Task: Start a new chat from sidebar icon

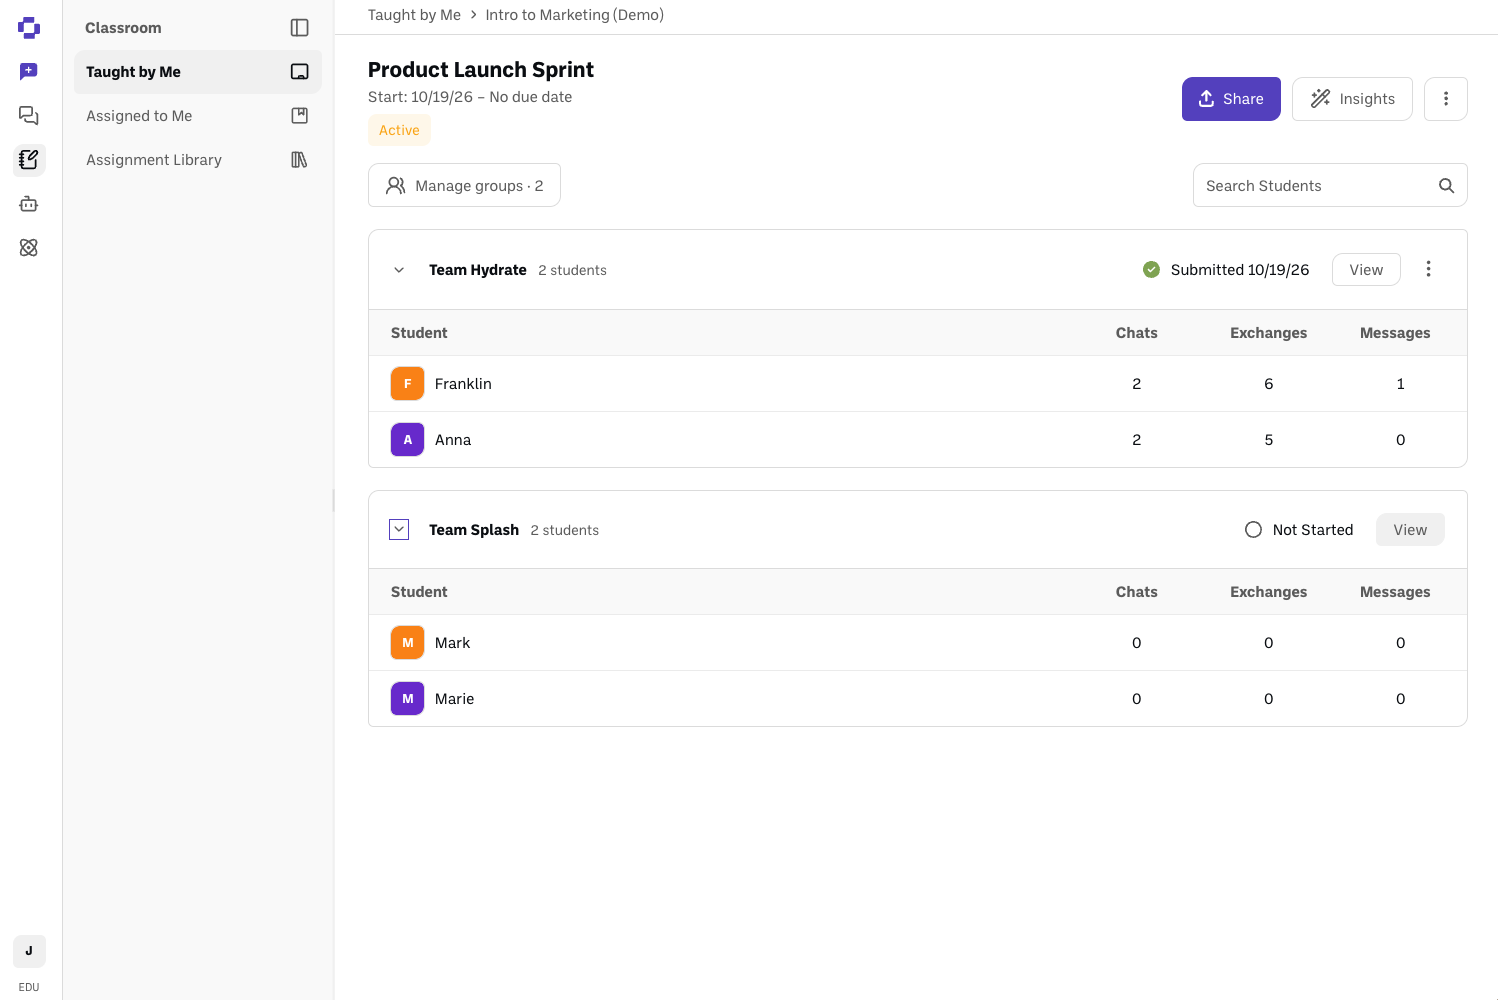Action: pos(29,71)
